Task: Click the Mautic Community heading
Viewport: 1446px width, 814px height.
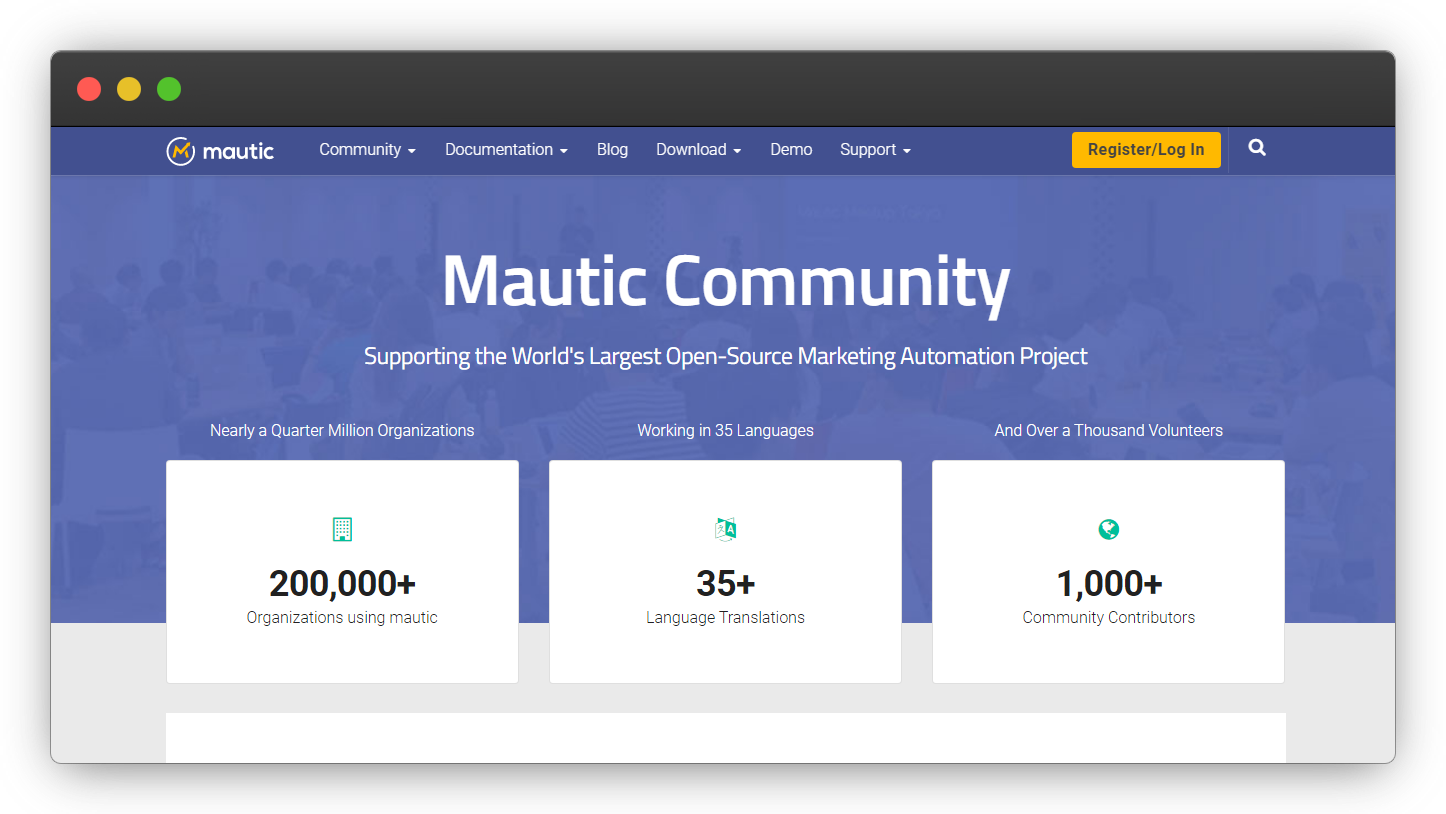Action: 725,282
